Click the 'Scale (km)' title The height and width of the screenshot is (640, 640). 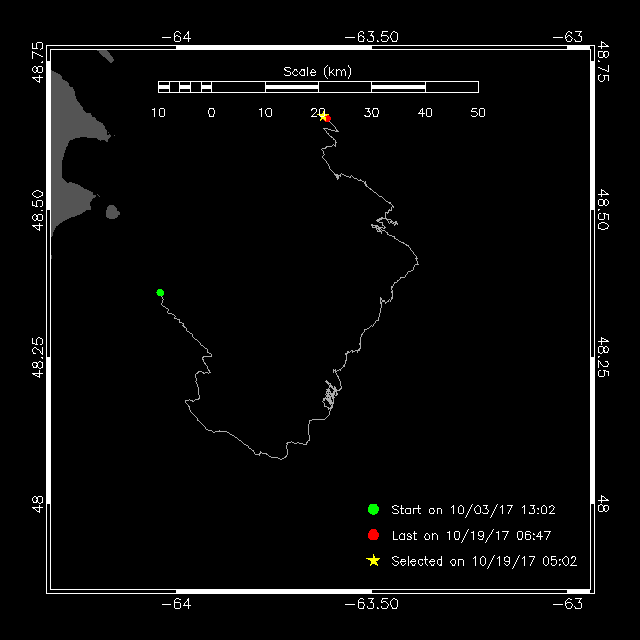coord(318,72)
